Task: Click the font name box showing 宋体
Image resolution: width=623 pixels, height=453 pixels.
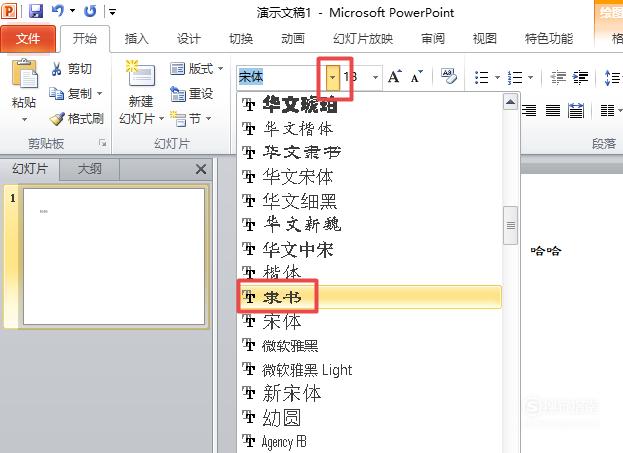Action: [x=281, y=76]
